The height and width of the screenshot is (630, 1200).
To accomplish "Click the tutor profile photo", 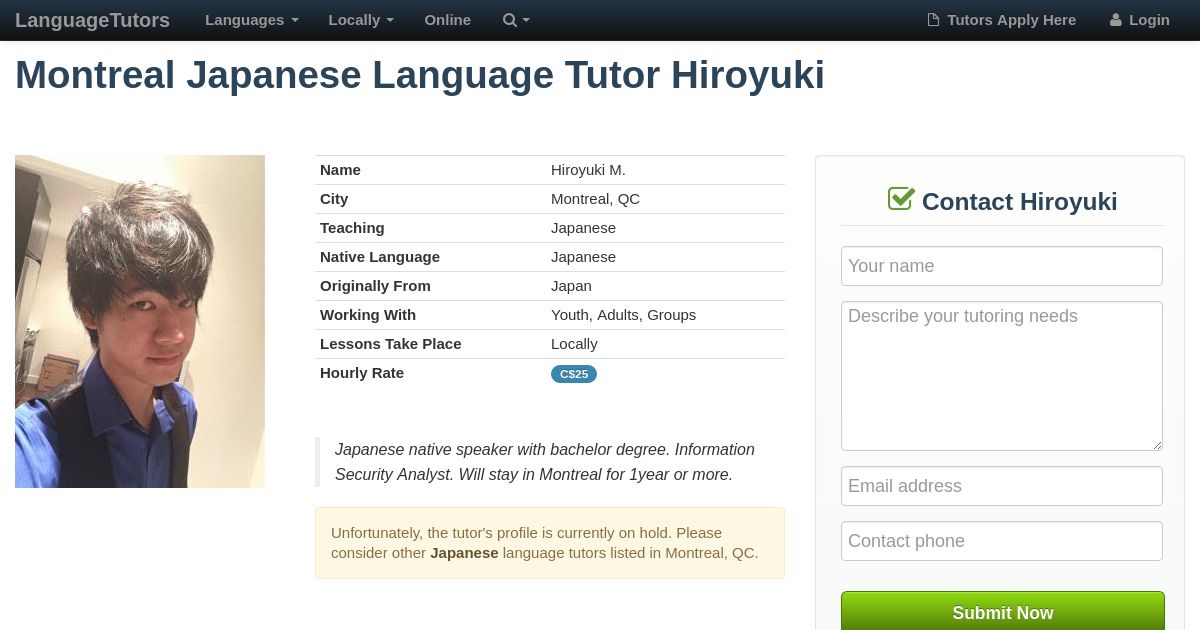I will [x=140, y=321].
